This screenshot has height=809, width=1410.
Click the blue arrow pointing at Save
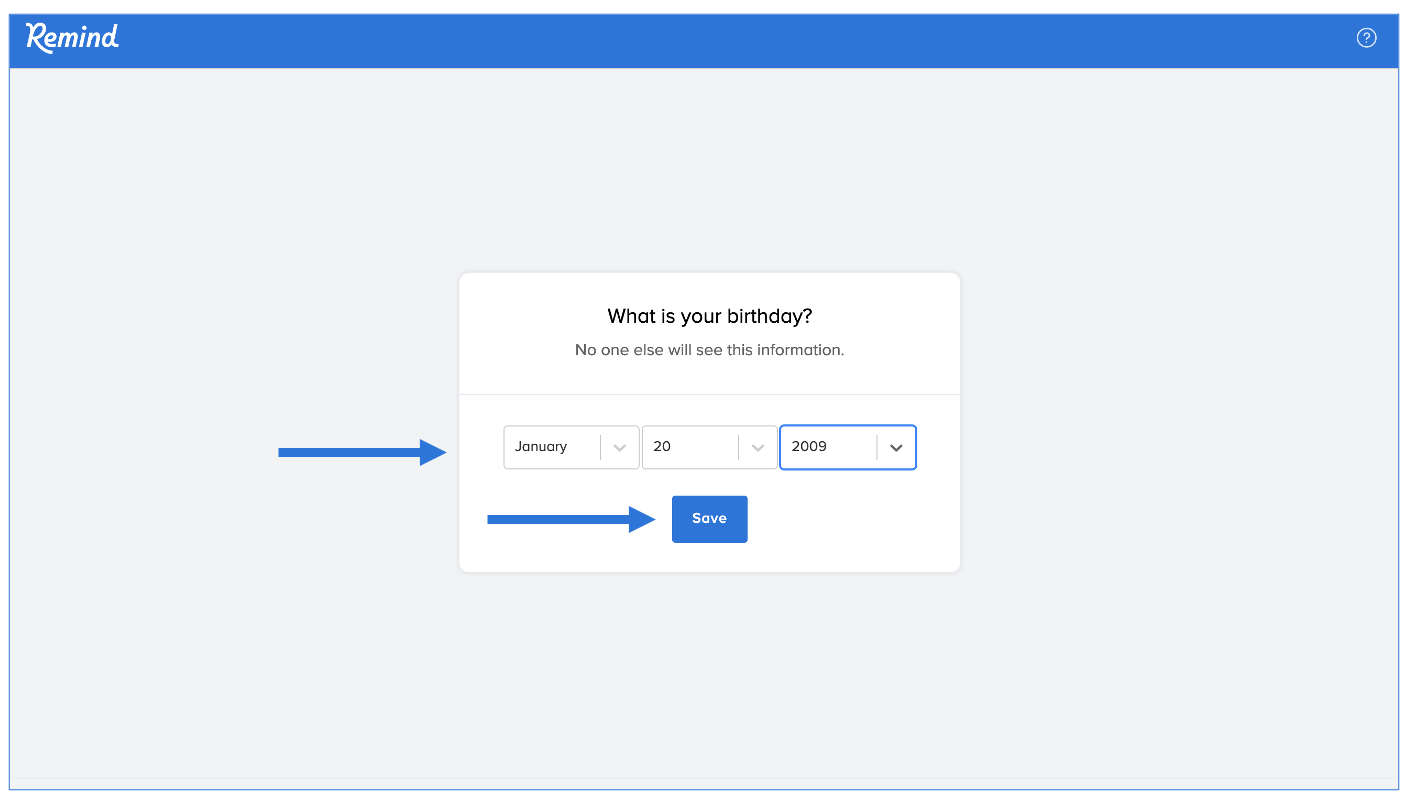[571, 519]
